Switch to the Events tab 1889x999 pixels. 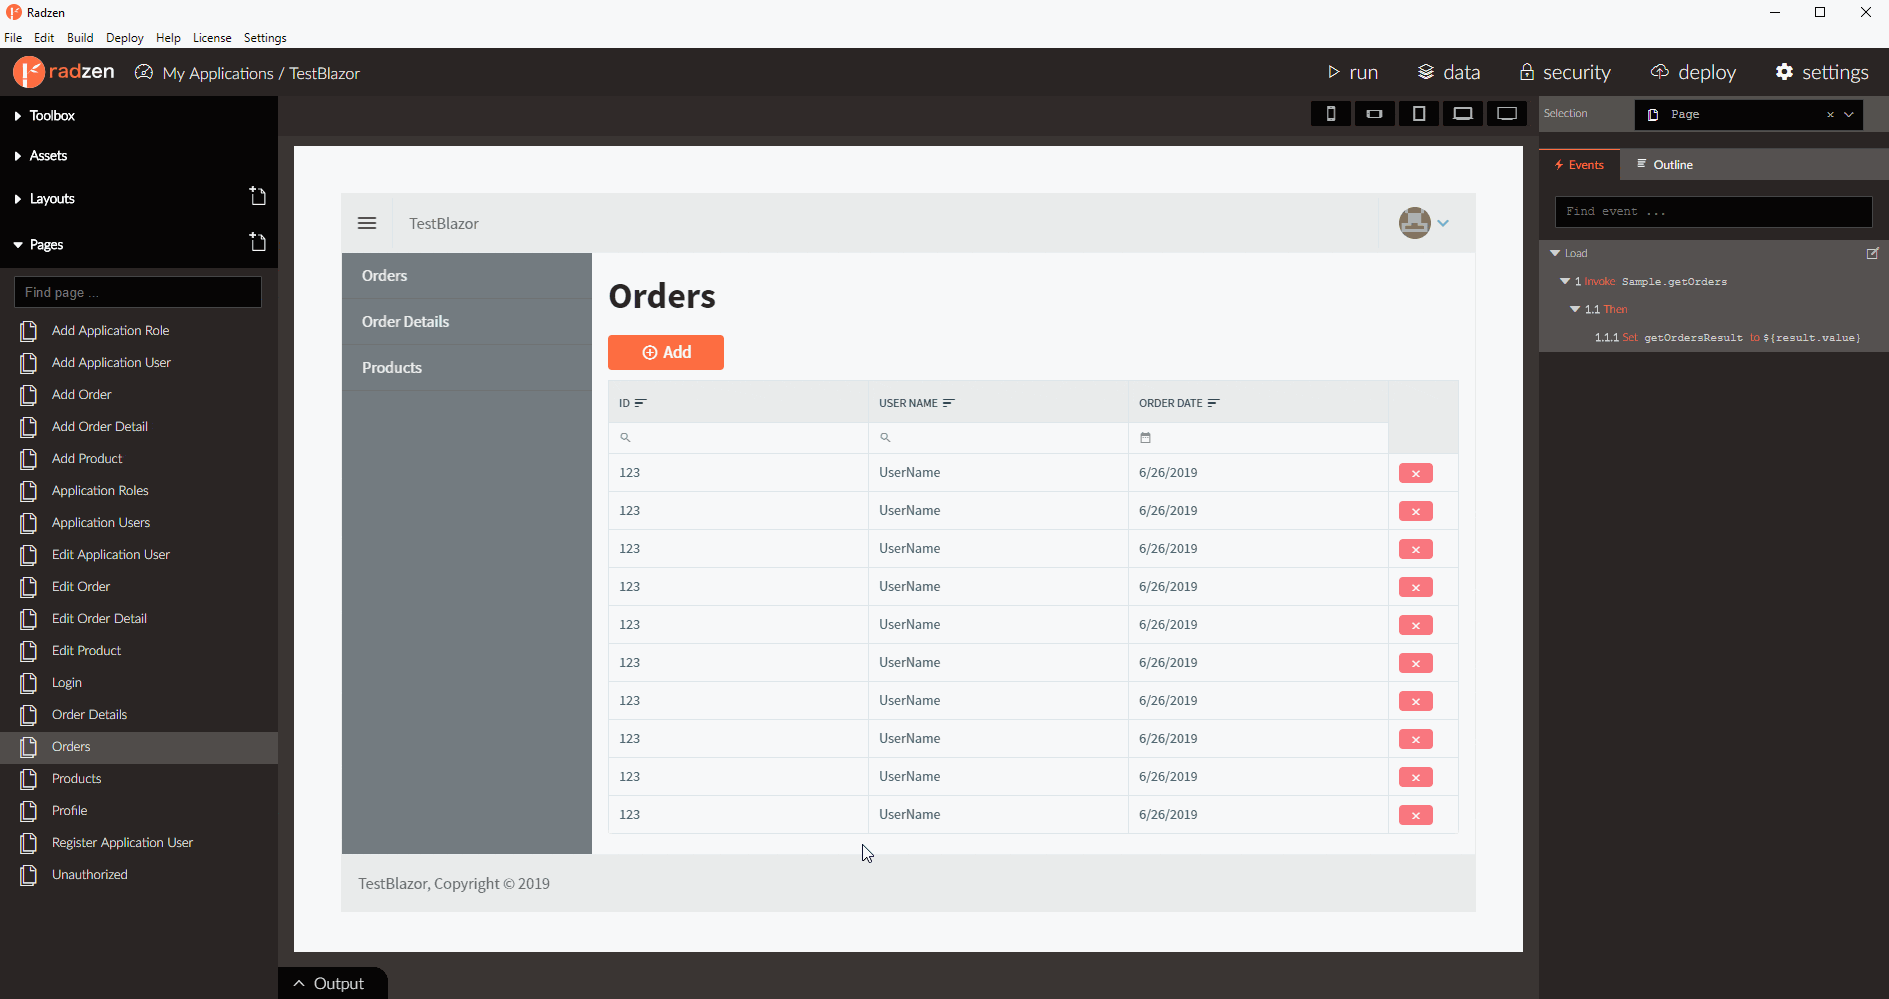(1579, 165)
